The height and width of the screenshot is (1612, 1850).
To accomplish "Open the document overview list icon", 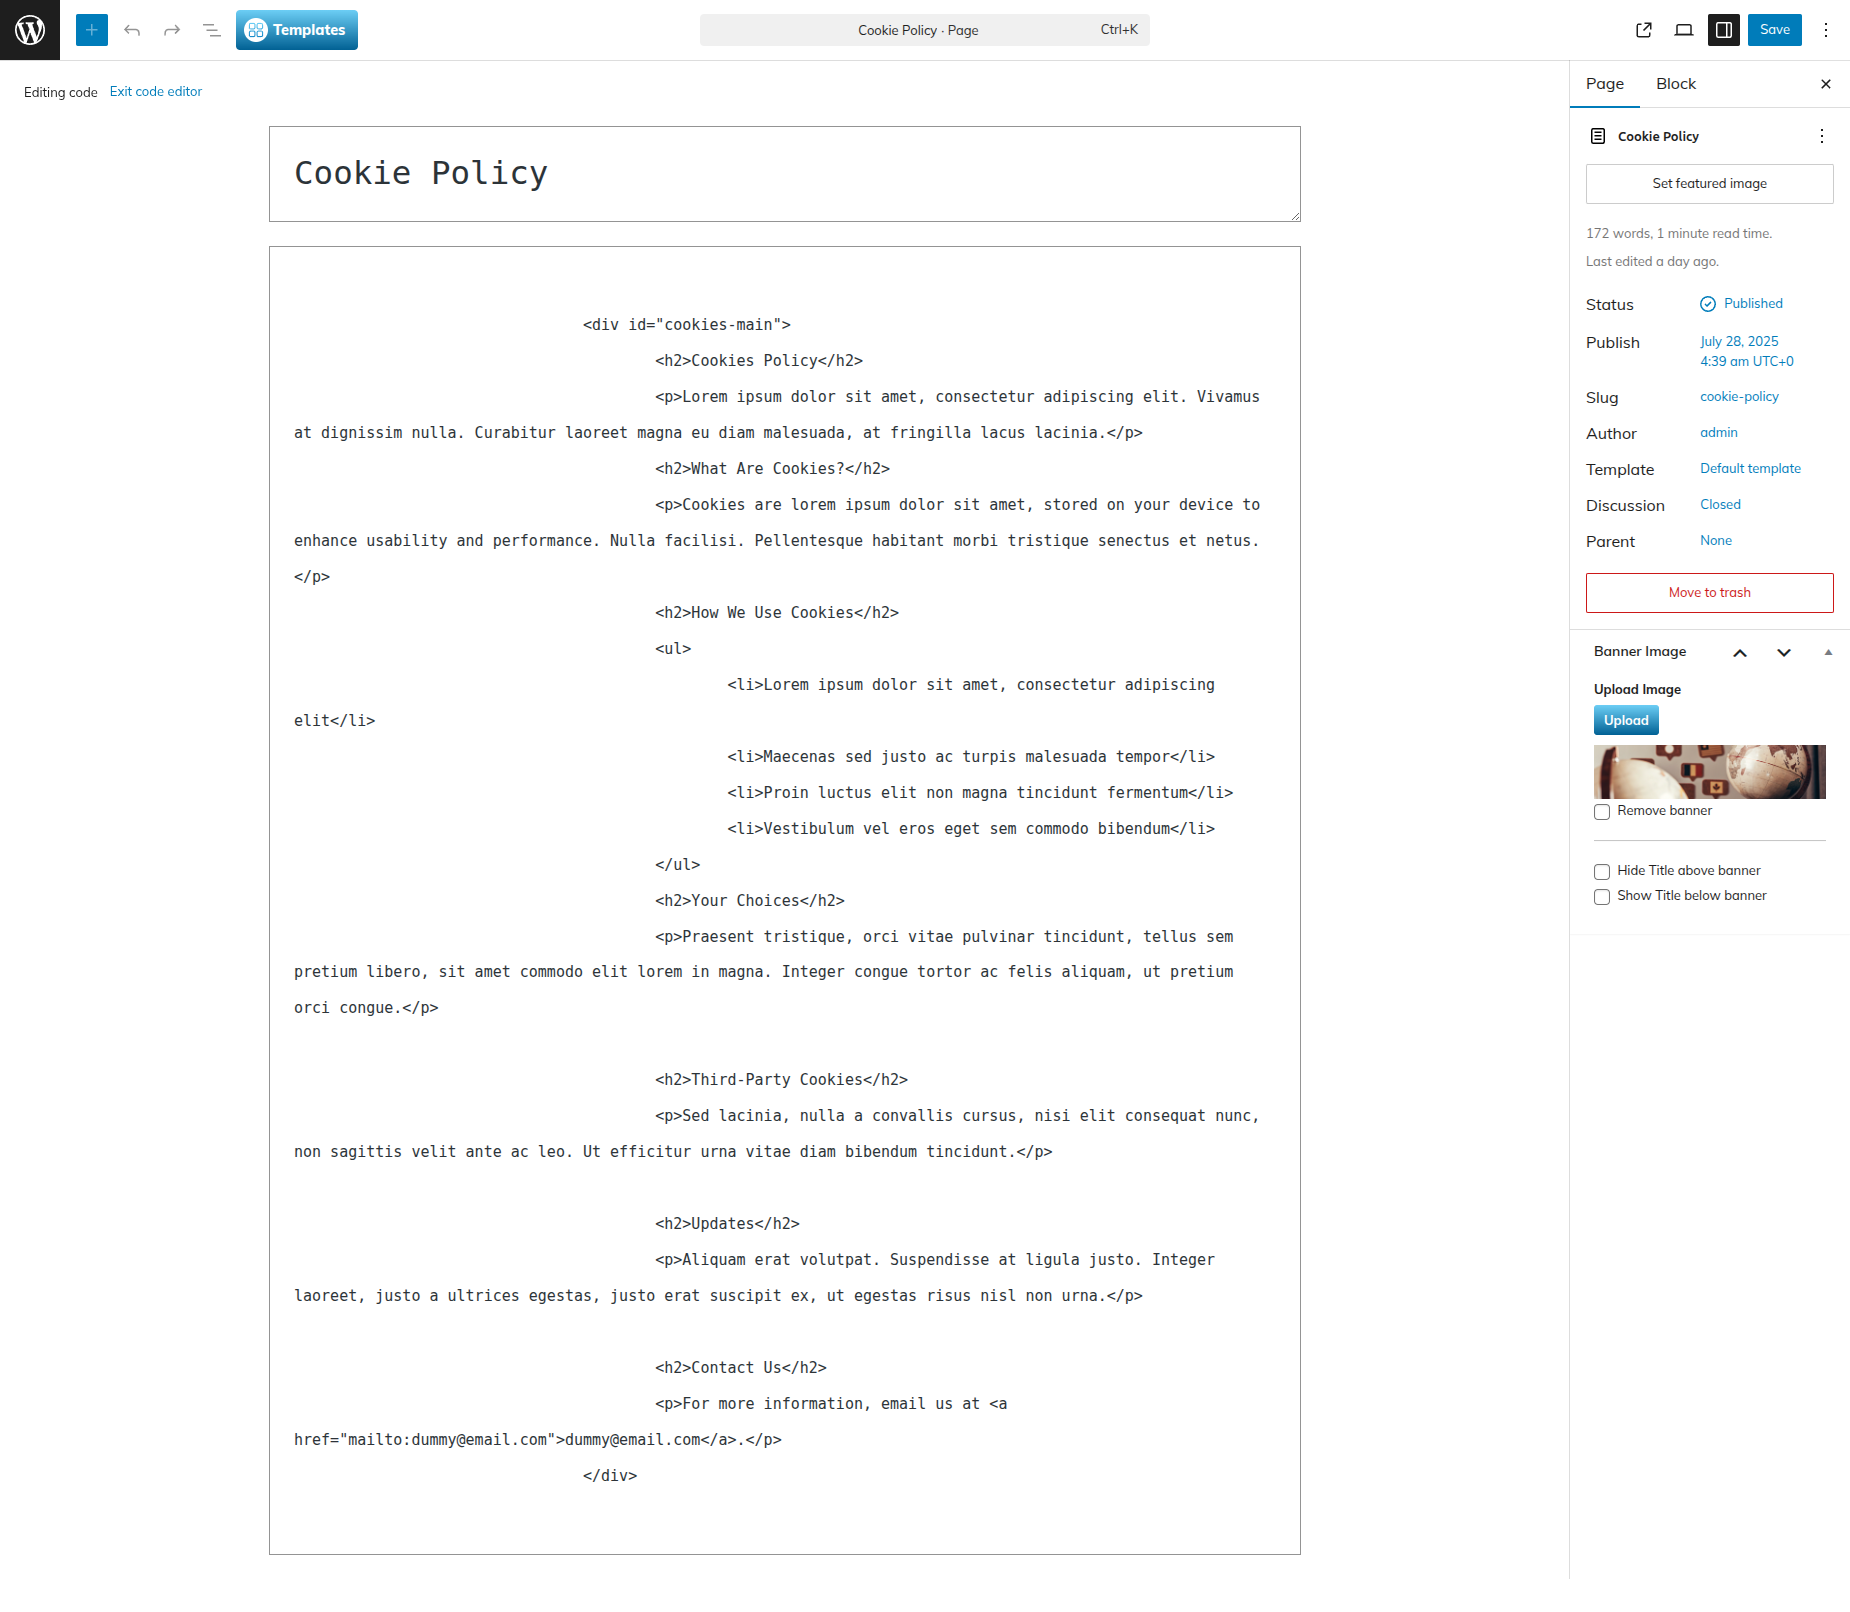I will pyautogui.click(x=212, y=30).
